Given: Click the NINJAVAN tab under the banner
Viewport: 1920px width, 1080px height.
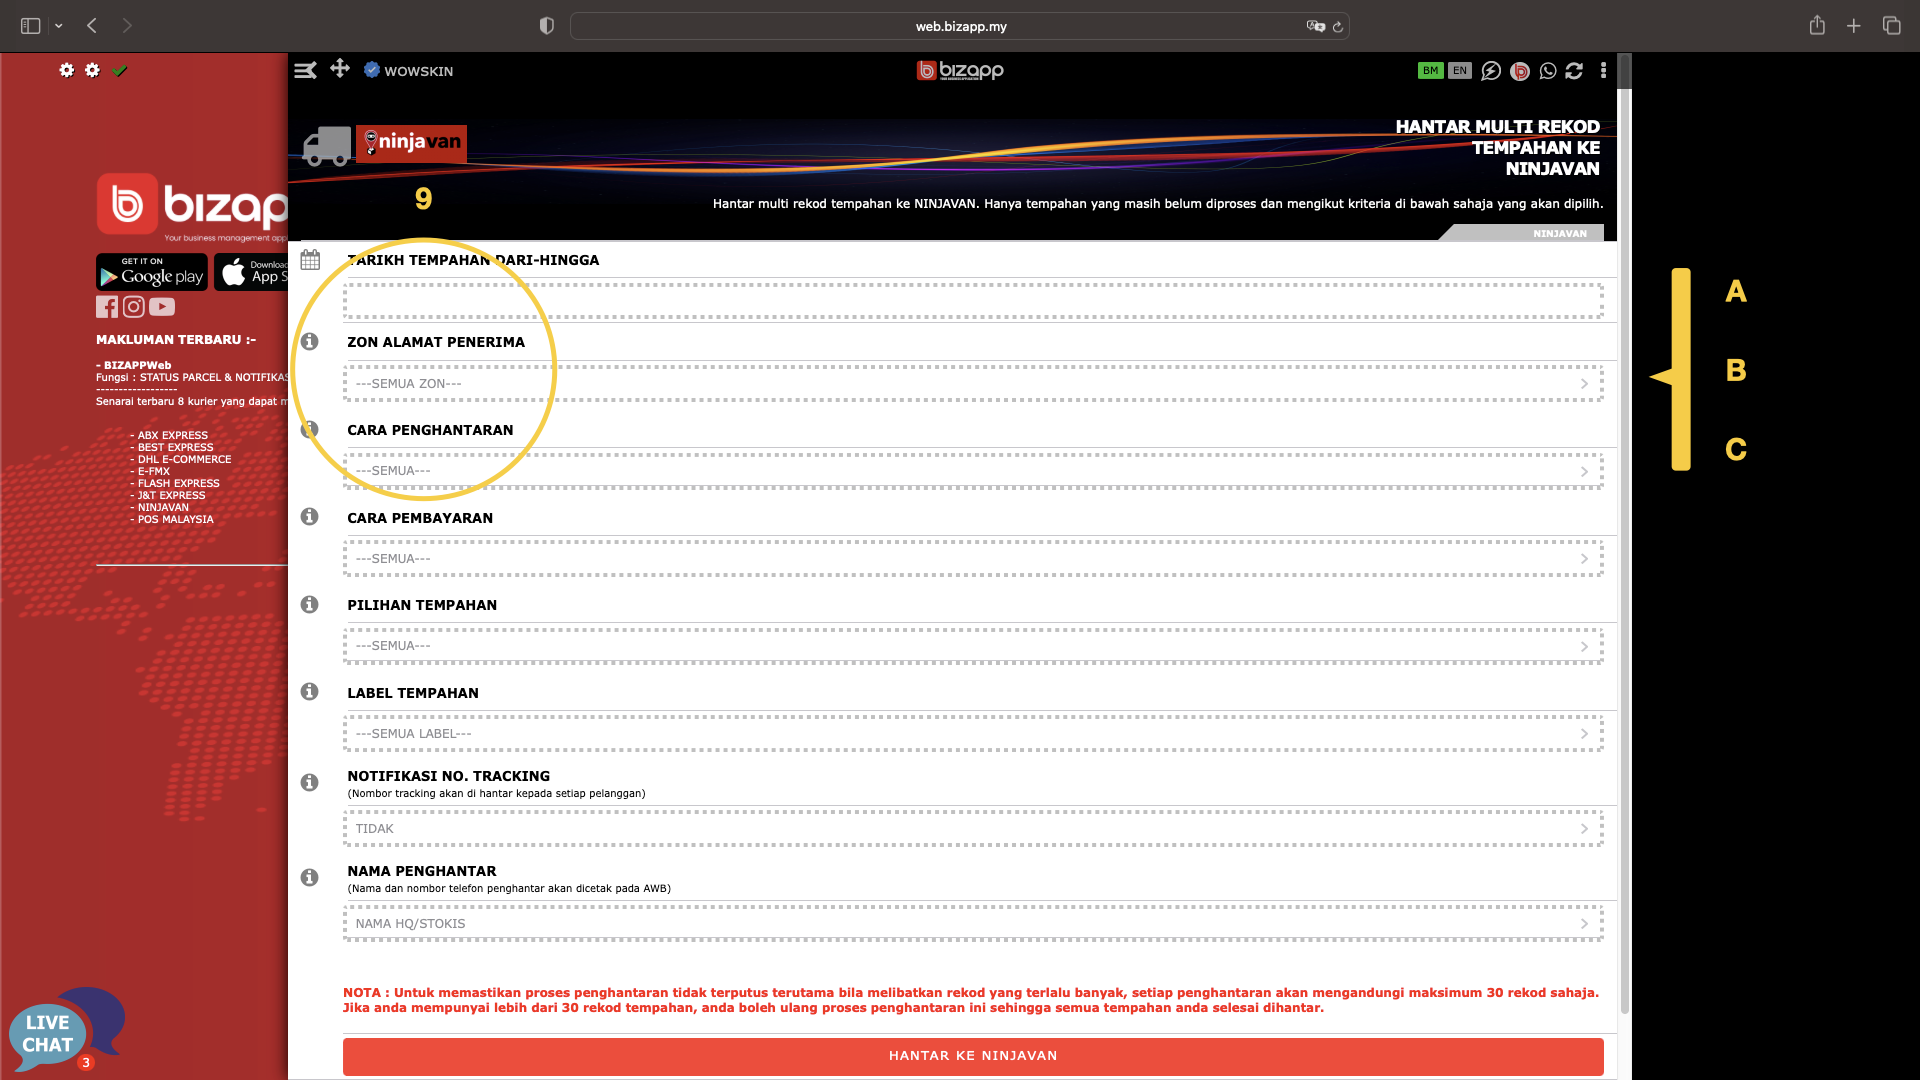Looking at the screenshot, I should (x=1522, y=233).
